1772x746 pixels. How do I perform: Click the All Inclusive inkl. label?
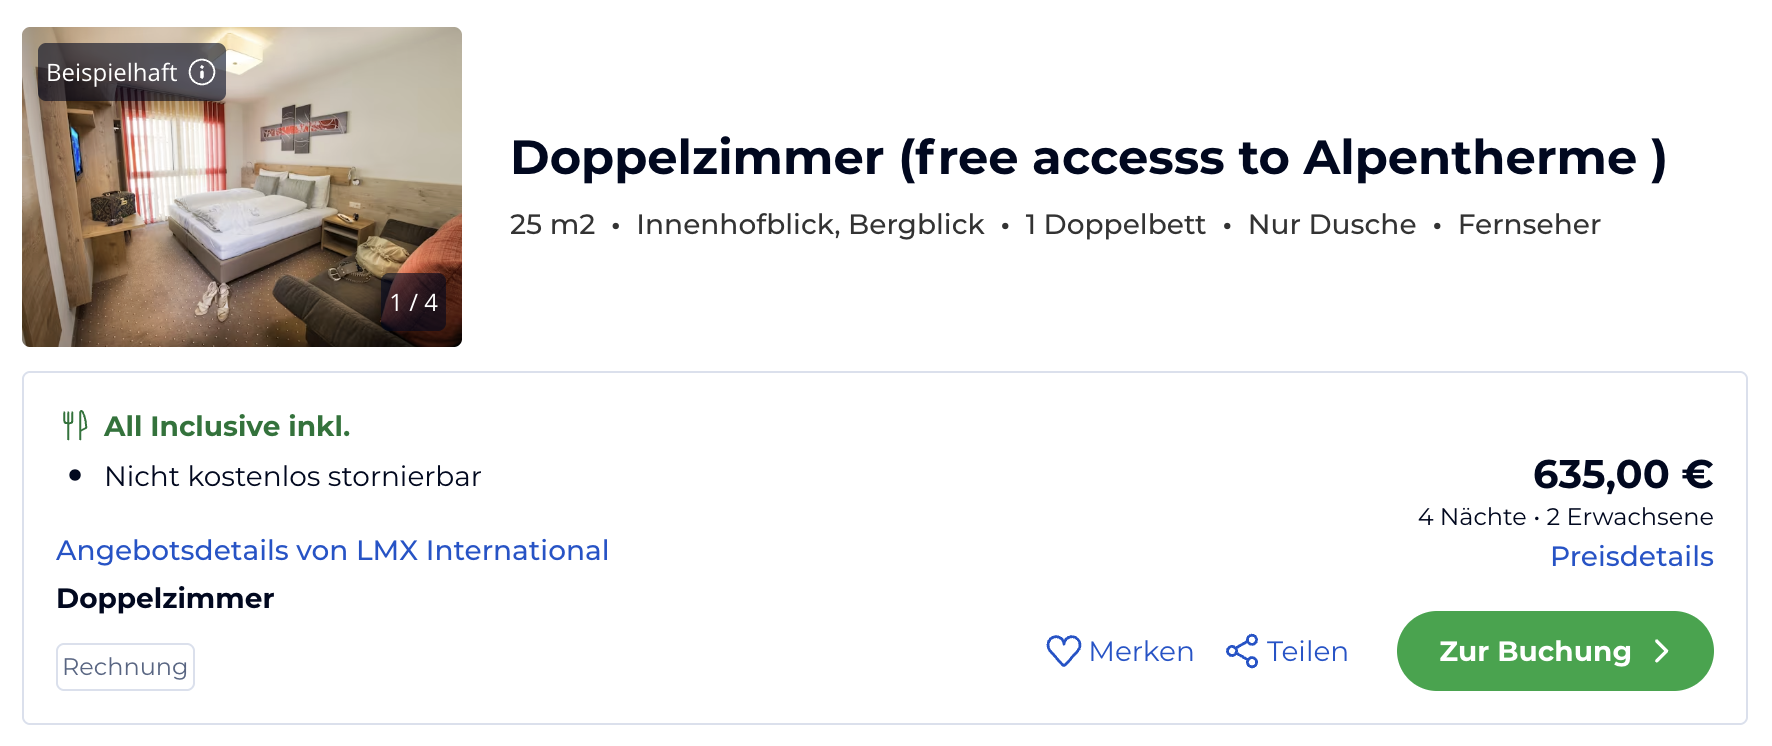click(227, 426)
